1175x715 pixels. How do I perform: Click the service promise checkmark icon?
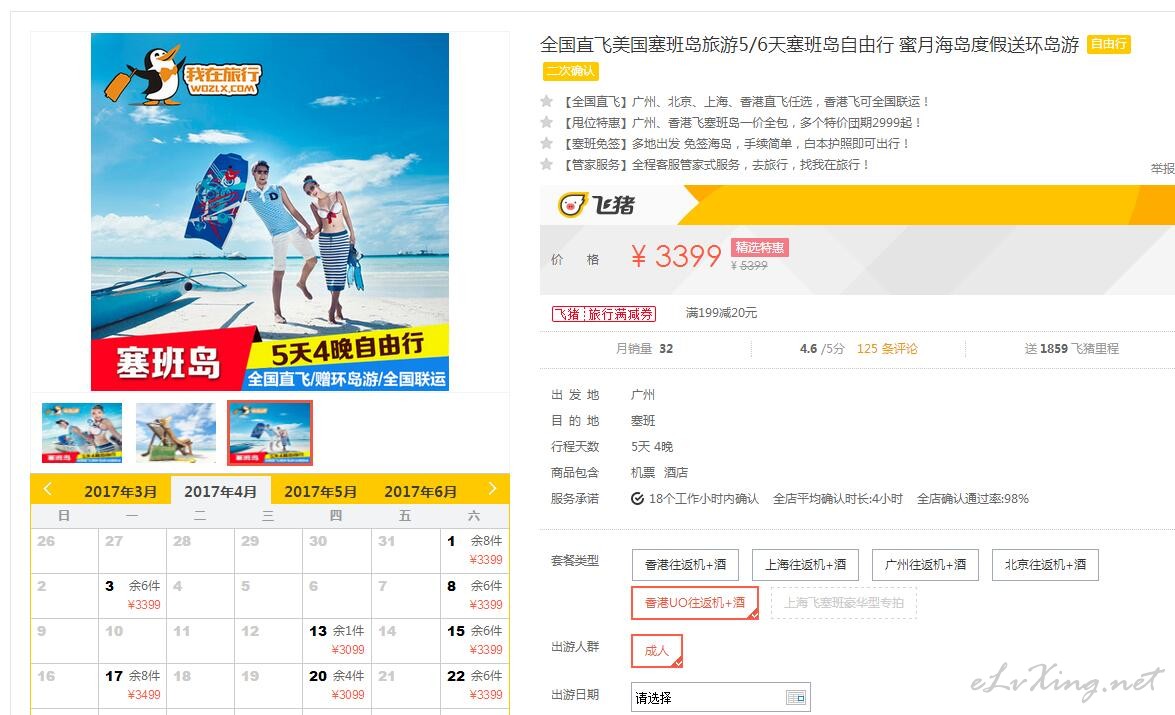tap(637, 498)
